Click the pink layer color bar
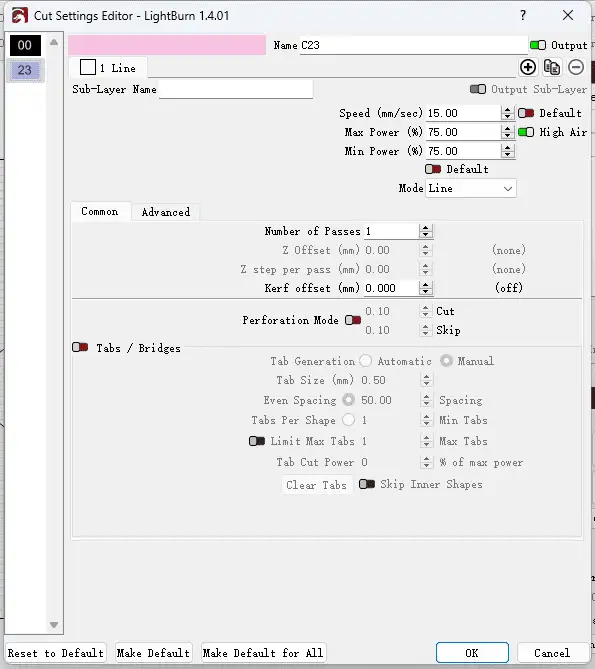Image resolution: width=595 pixels, height=669 pixels. [167, 45]
